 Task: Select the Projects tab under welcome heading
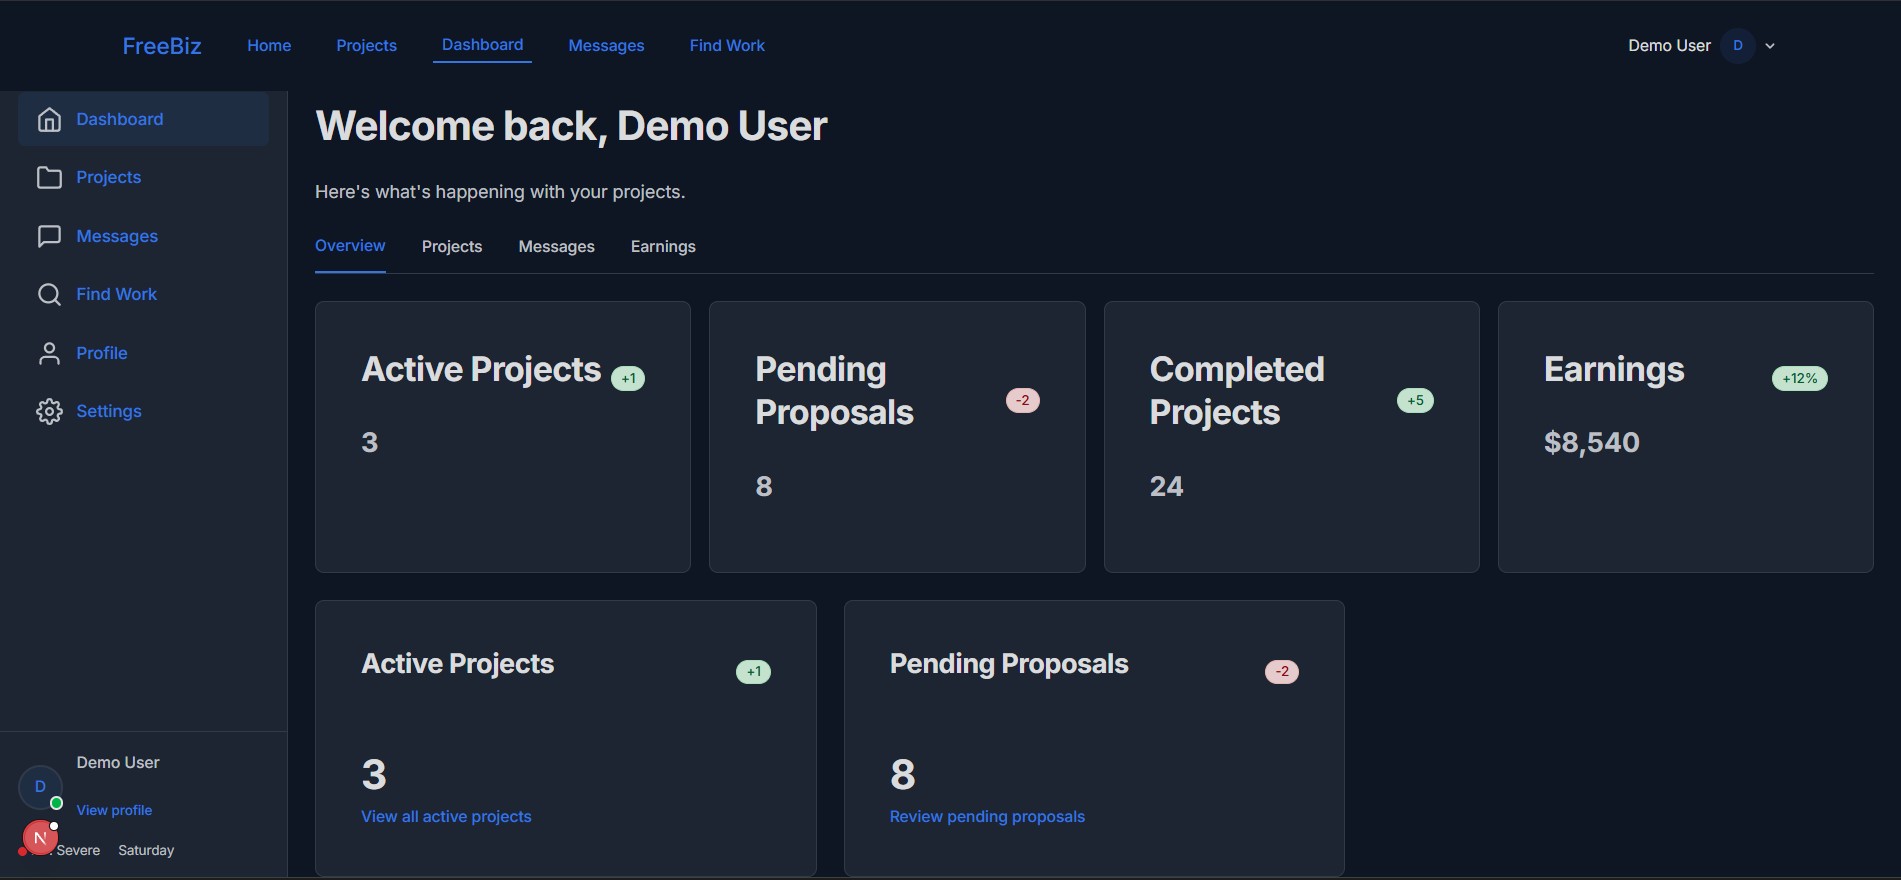tap(452, 247)
